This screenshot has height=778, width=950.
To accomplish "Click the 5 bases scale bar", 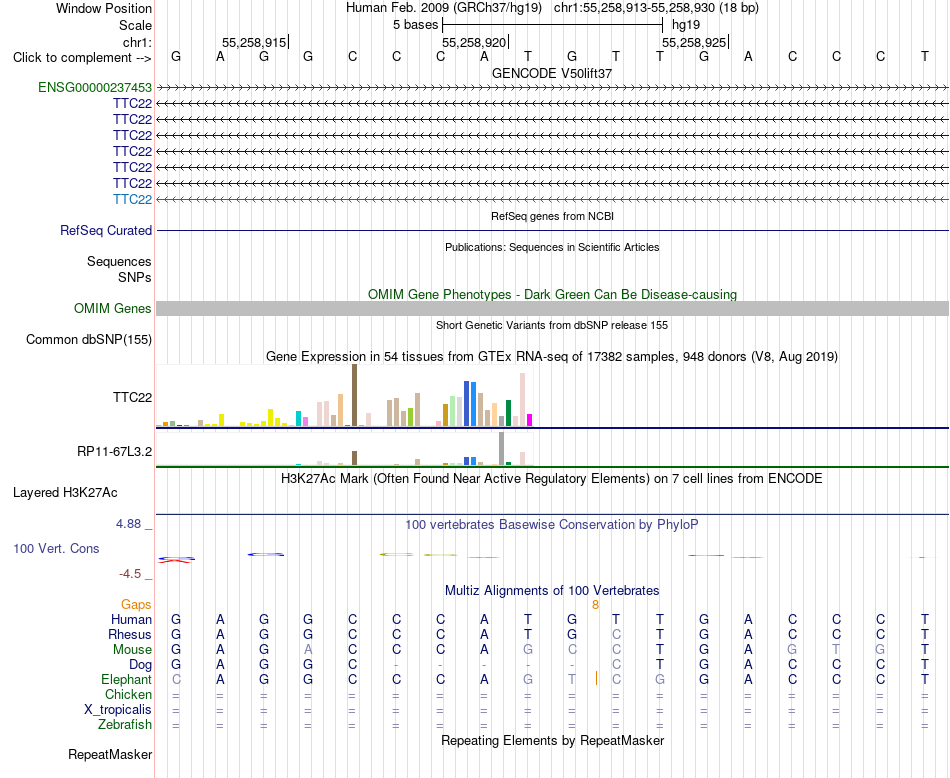I will [x=553, y=25].
